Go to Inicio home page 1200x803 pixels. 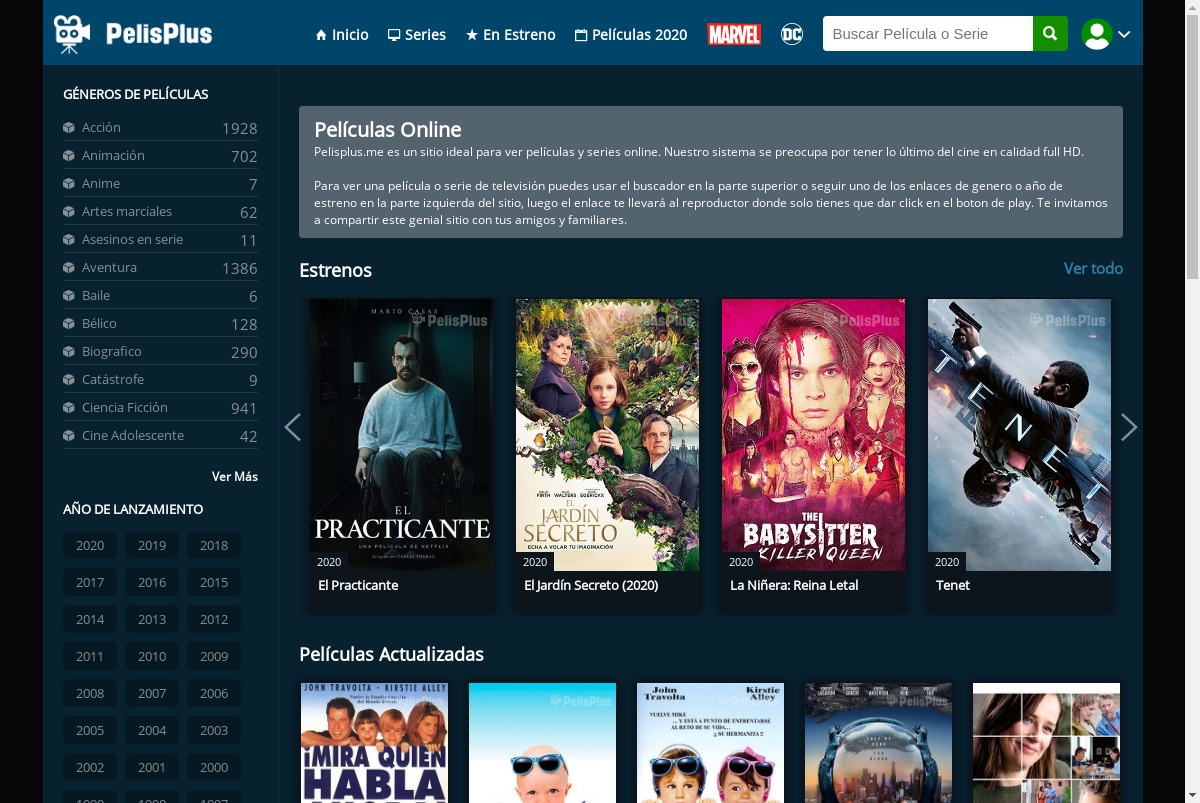pyautogui.click(x=342, y=34)
